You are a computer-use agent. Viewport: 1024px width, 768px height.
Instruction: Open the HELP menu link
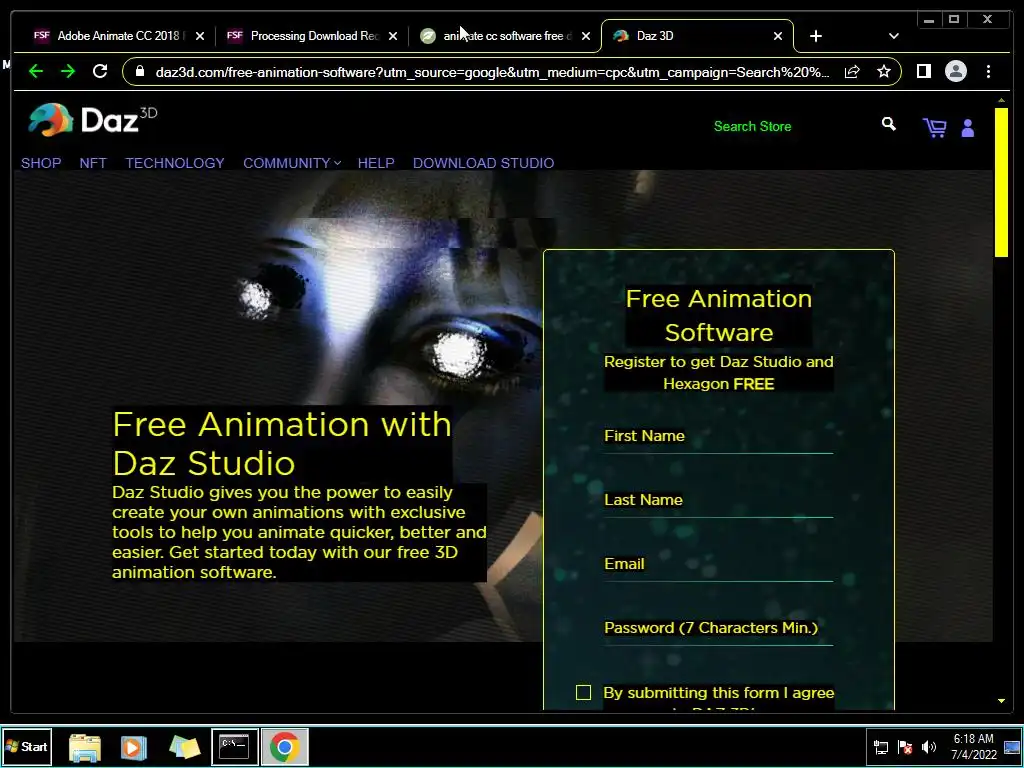[376, 163]
